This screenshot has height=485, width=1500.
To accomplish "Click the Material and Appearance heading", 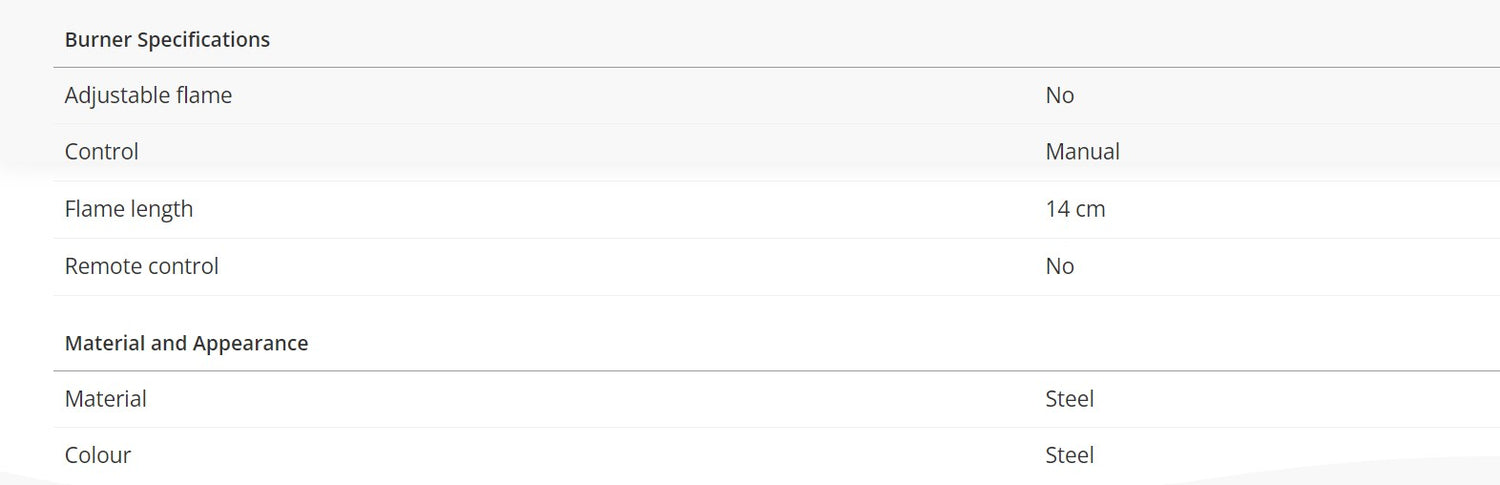I will click(186, 343).
